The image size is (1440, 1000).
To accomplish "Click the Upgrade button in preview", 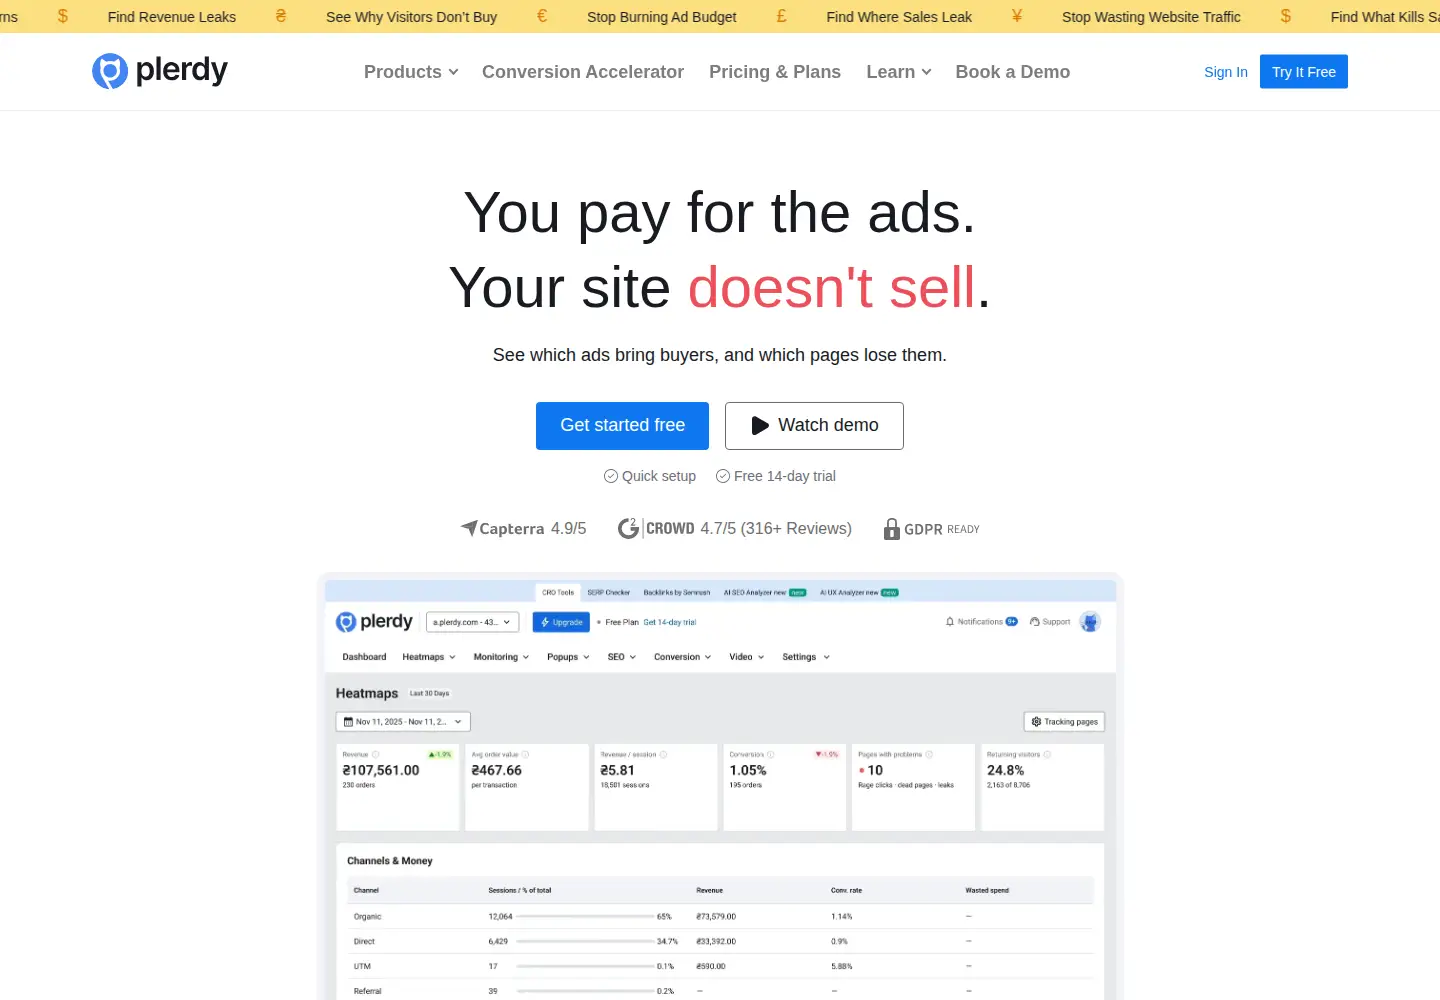I will click(561, 622).
